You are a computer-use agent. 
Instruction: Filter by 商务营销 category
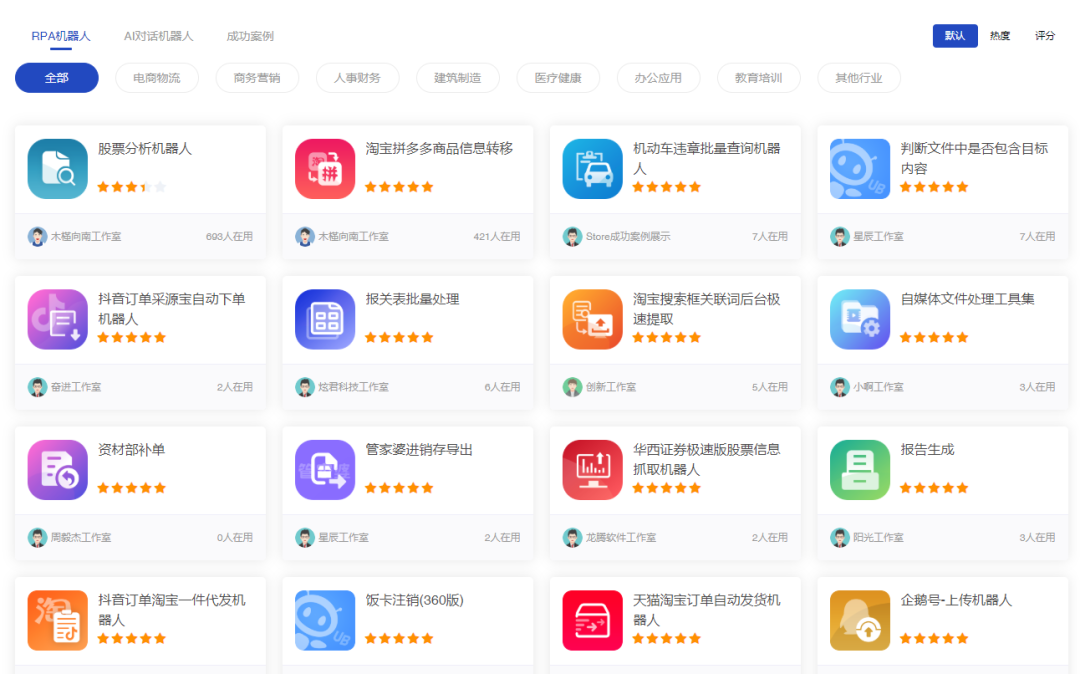257,78
